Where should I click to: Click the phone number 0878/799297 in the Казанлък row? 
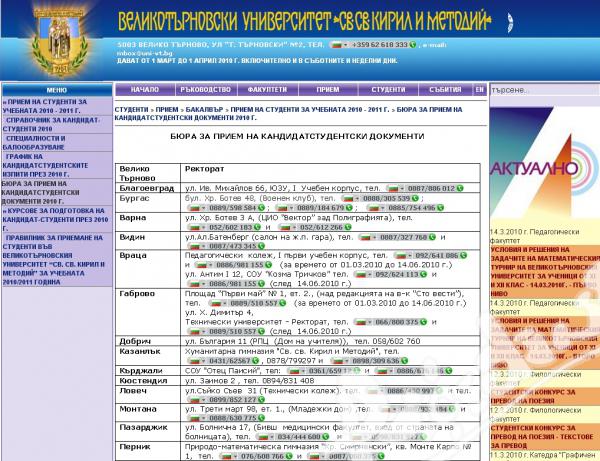(x=291, y=361)
